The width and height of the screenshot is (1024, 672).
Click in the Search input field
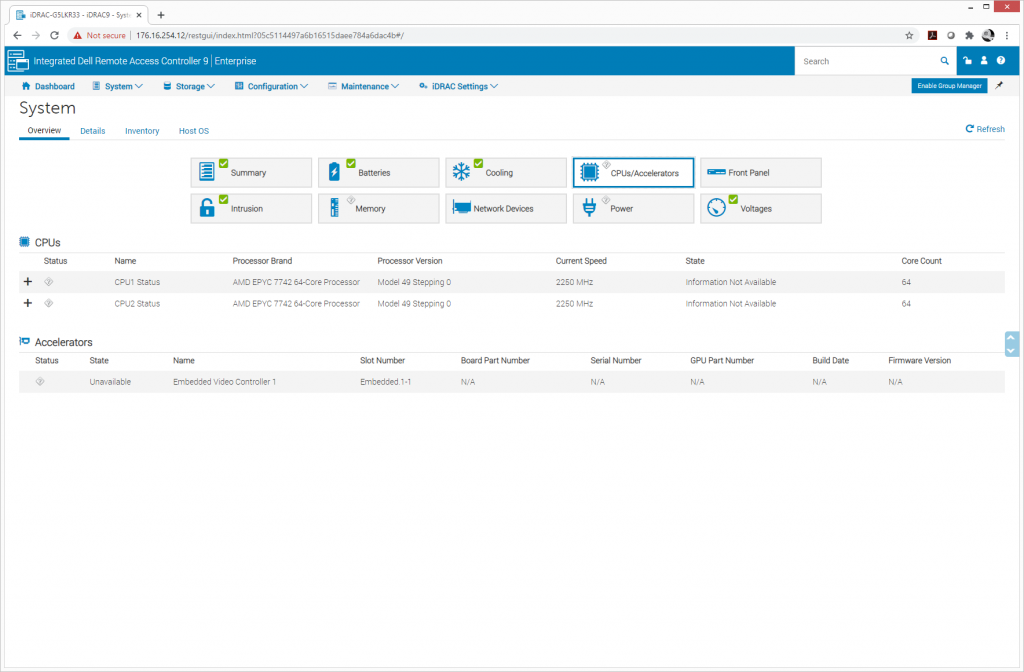(x=869, y=61)
